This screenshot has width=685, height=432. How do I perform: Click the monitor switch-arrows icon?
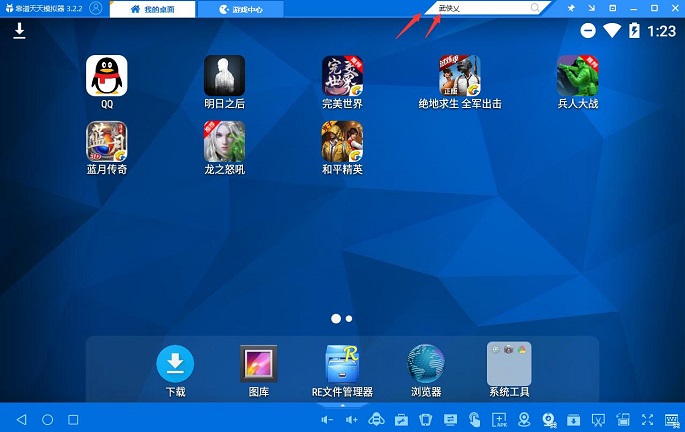(450, 420)
